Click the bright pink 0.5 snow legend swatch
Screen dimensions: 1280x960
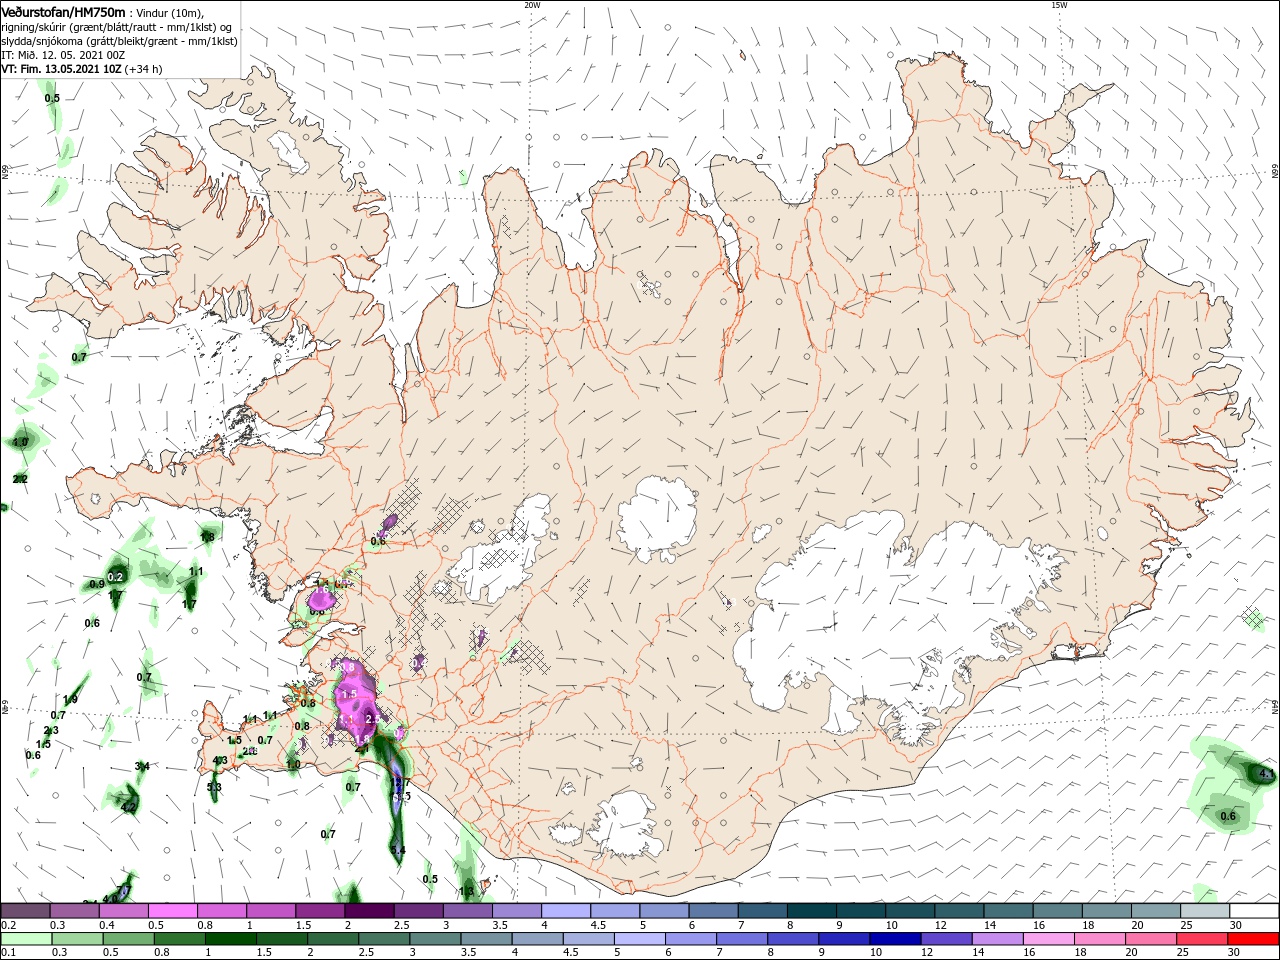tap(172, 911)
